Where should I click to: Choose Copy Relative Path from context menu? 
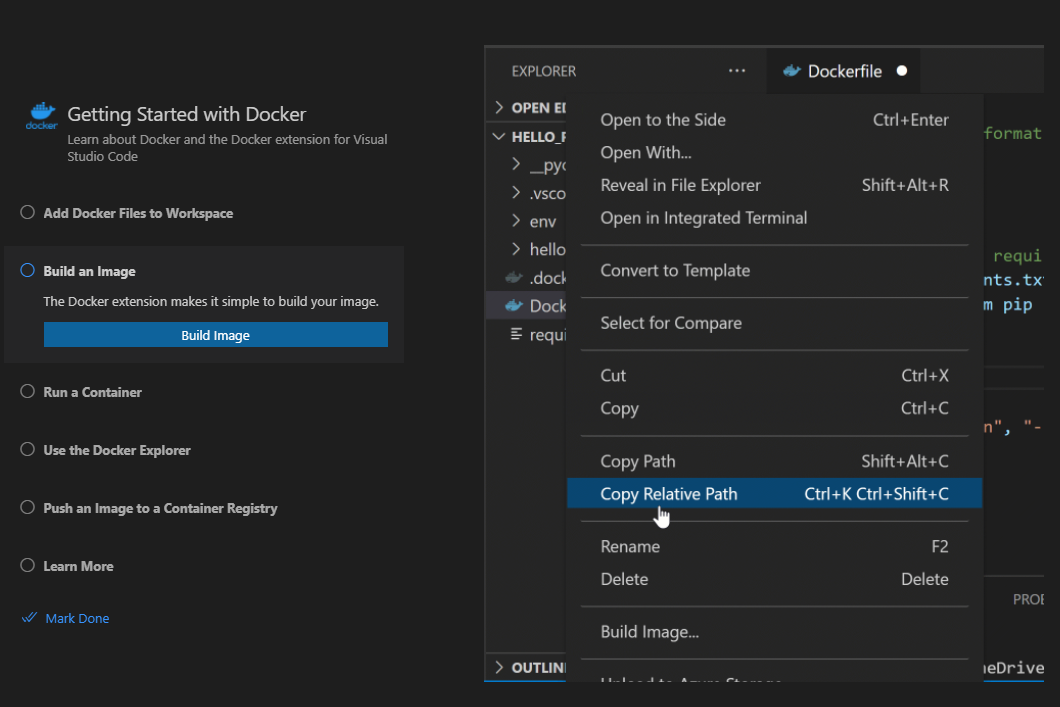click(x=668, y=494)
